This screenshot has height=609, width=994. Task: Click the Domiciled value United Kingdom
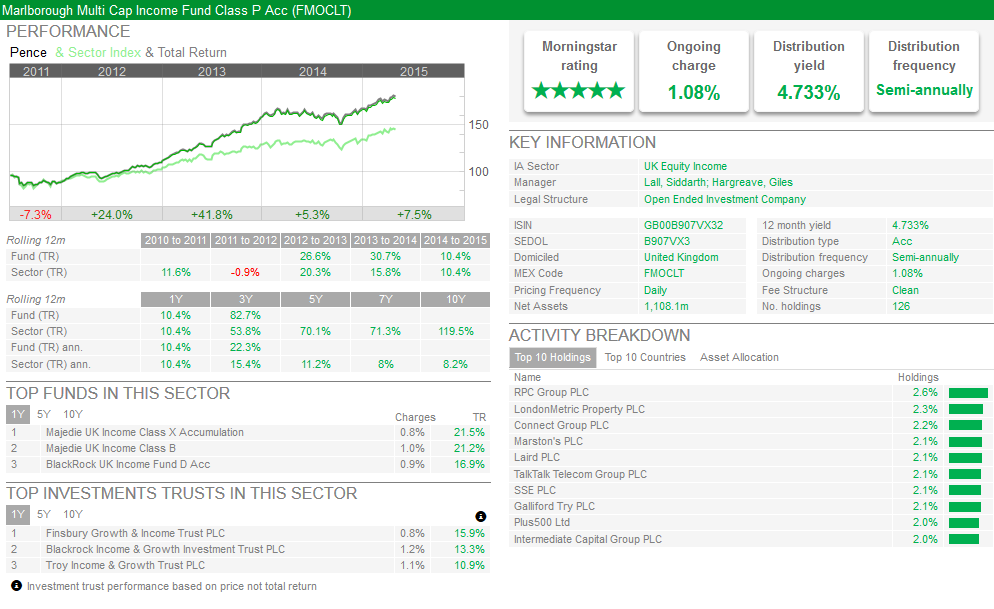681,257
